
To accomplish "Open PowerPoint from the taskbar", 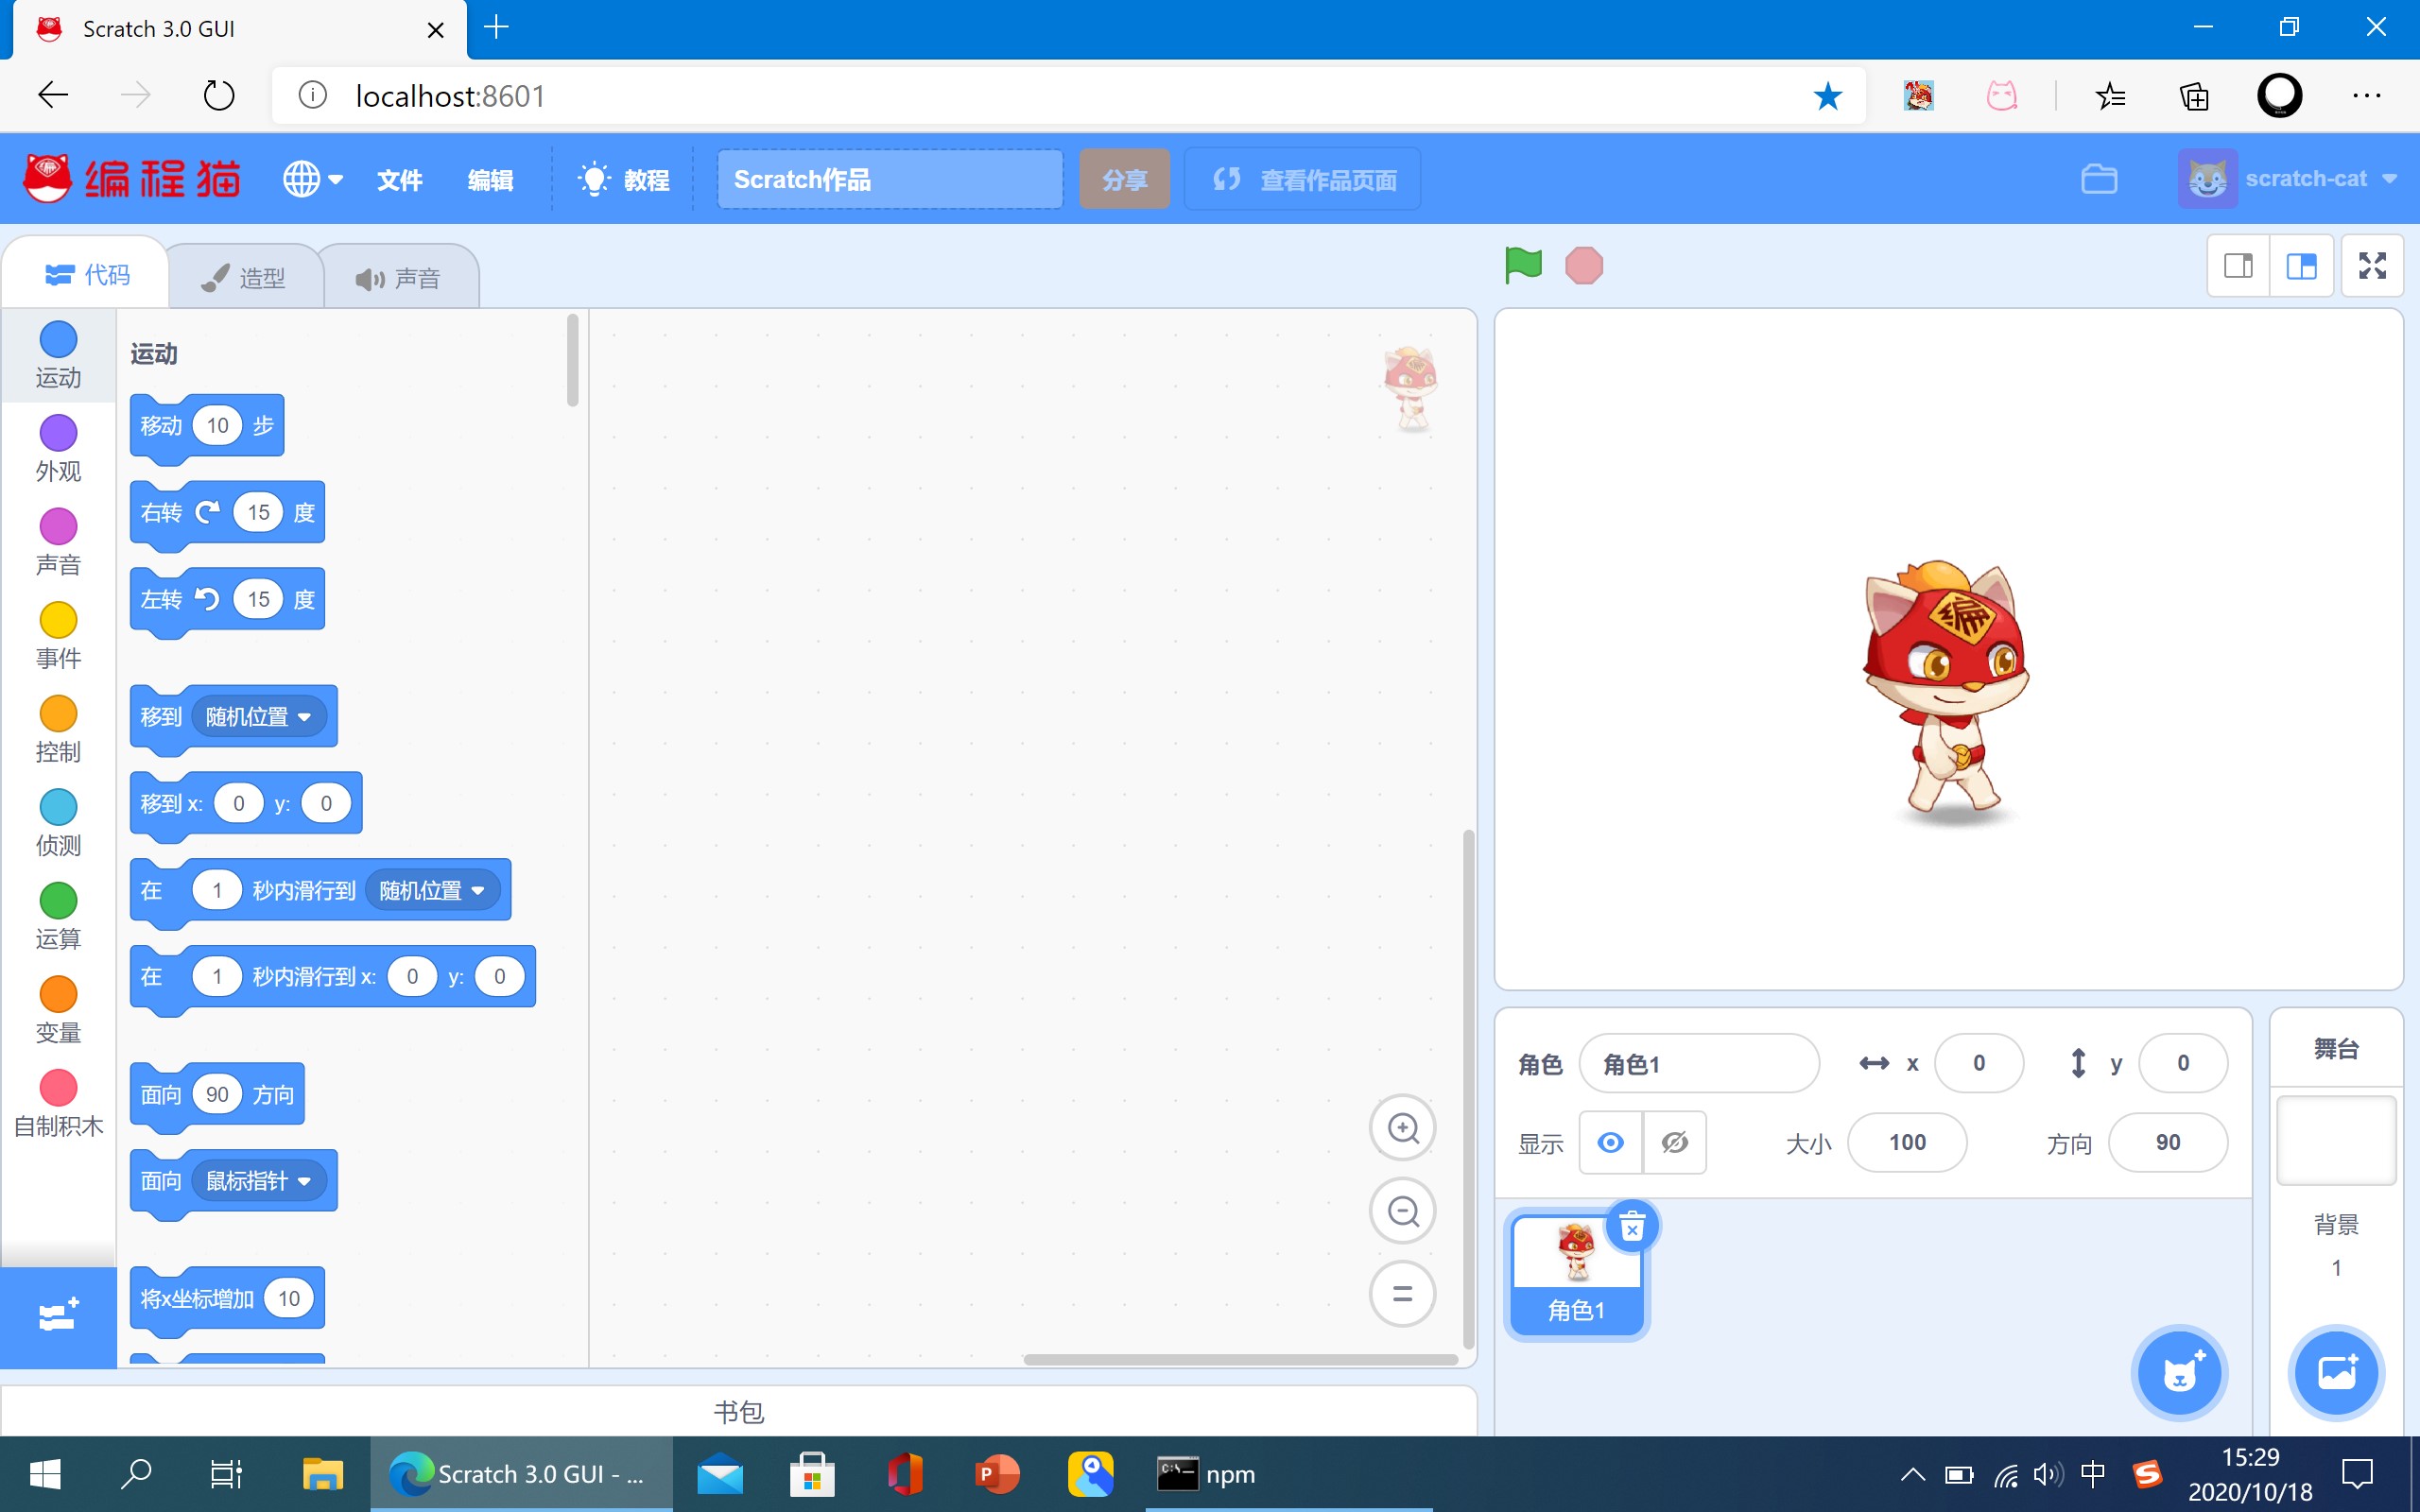I will coord(996,1474).
